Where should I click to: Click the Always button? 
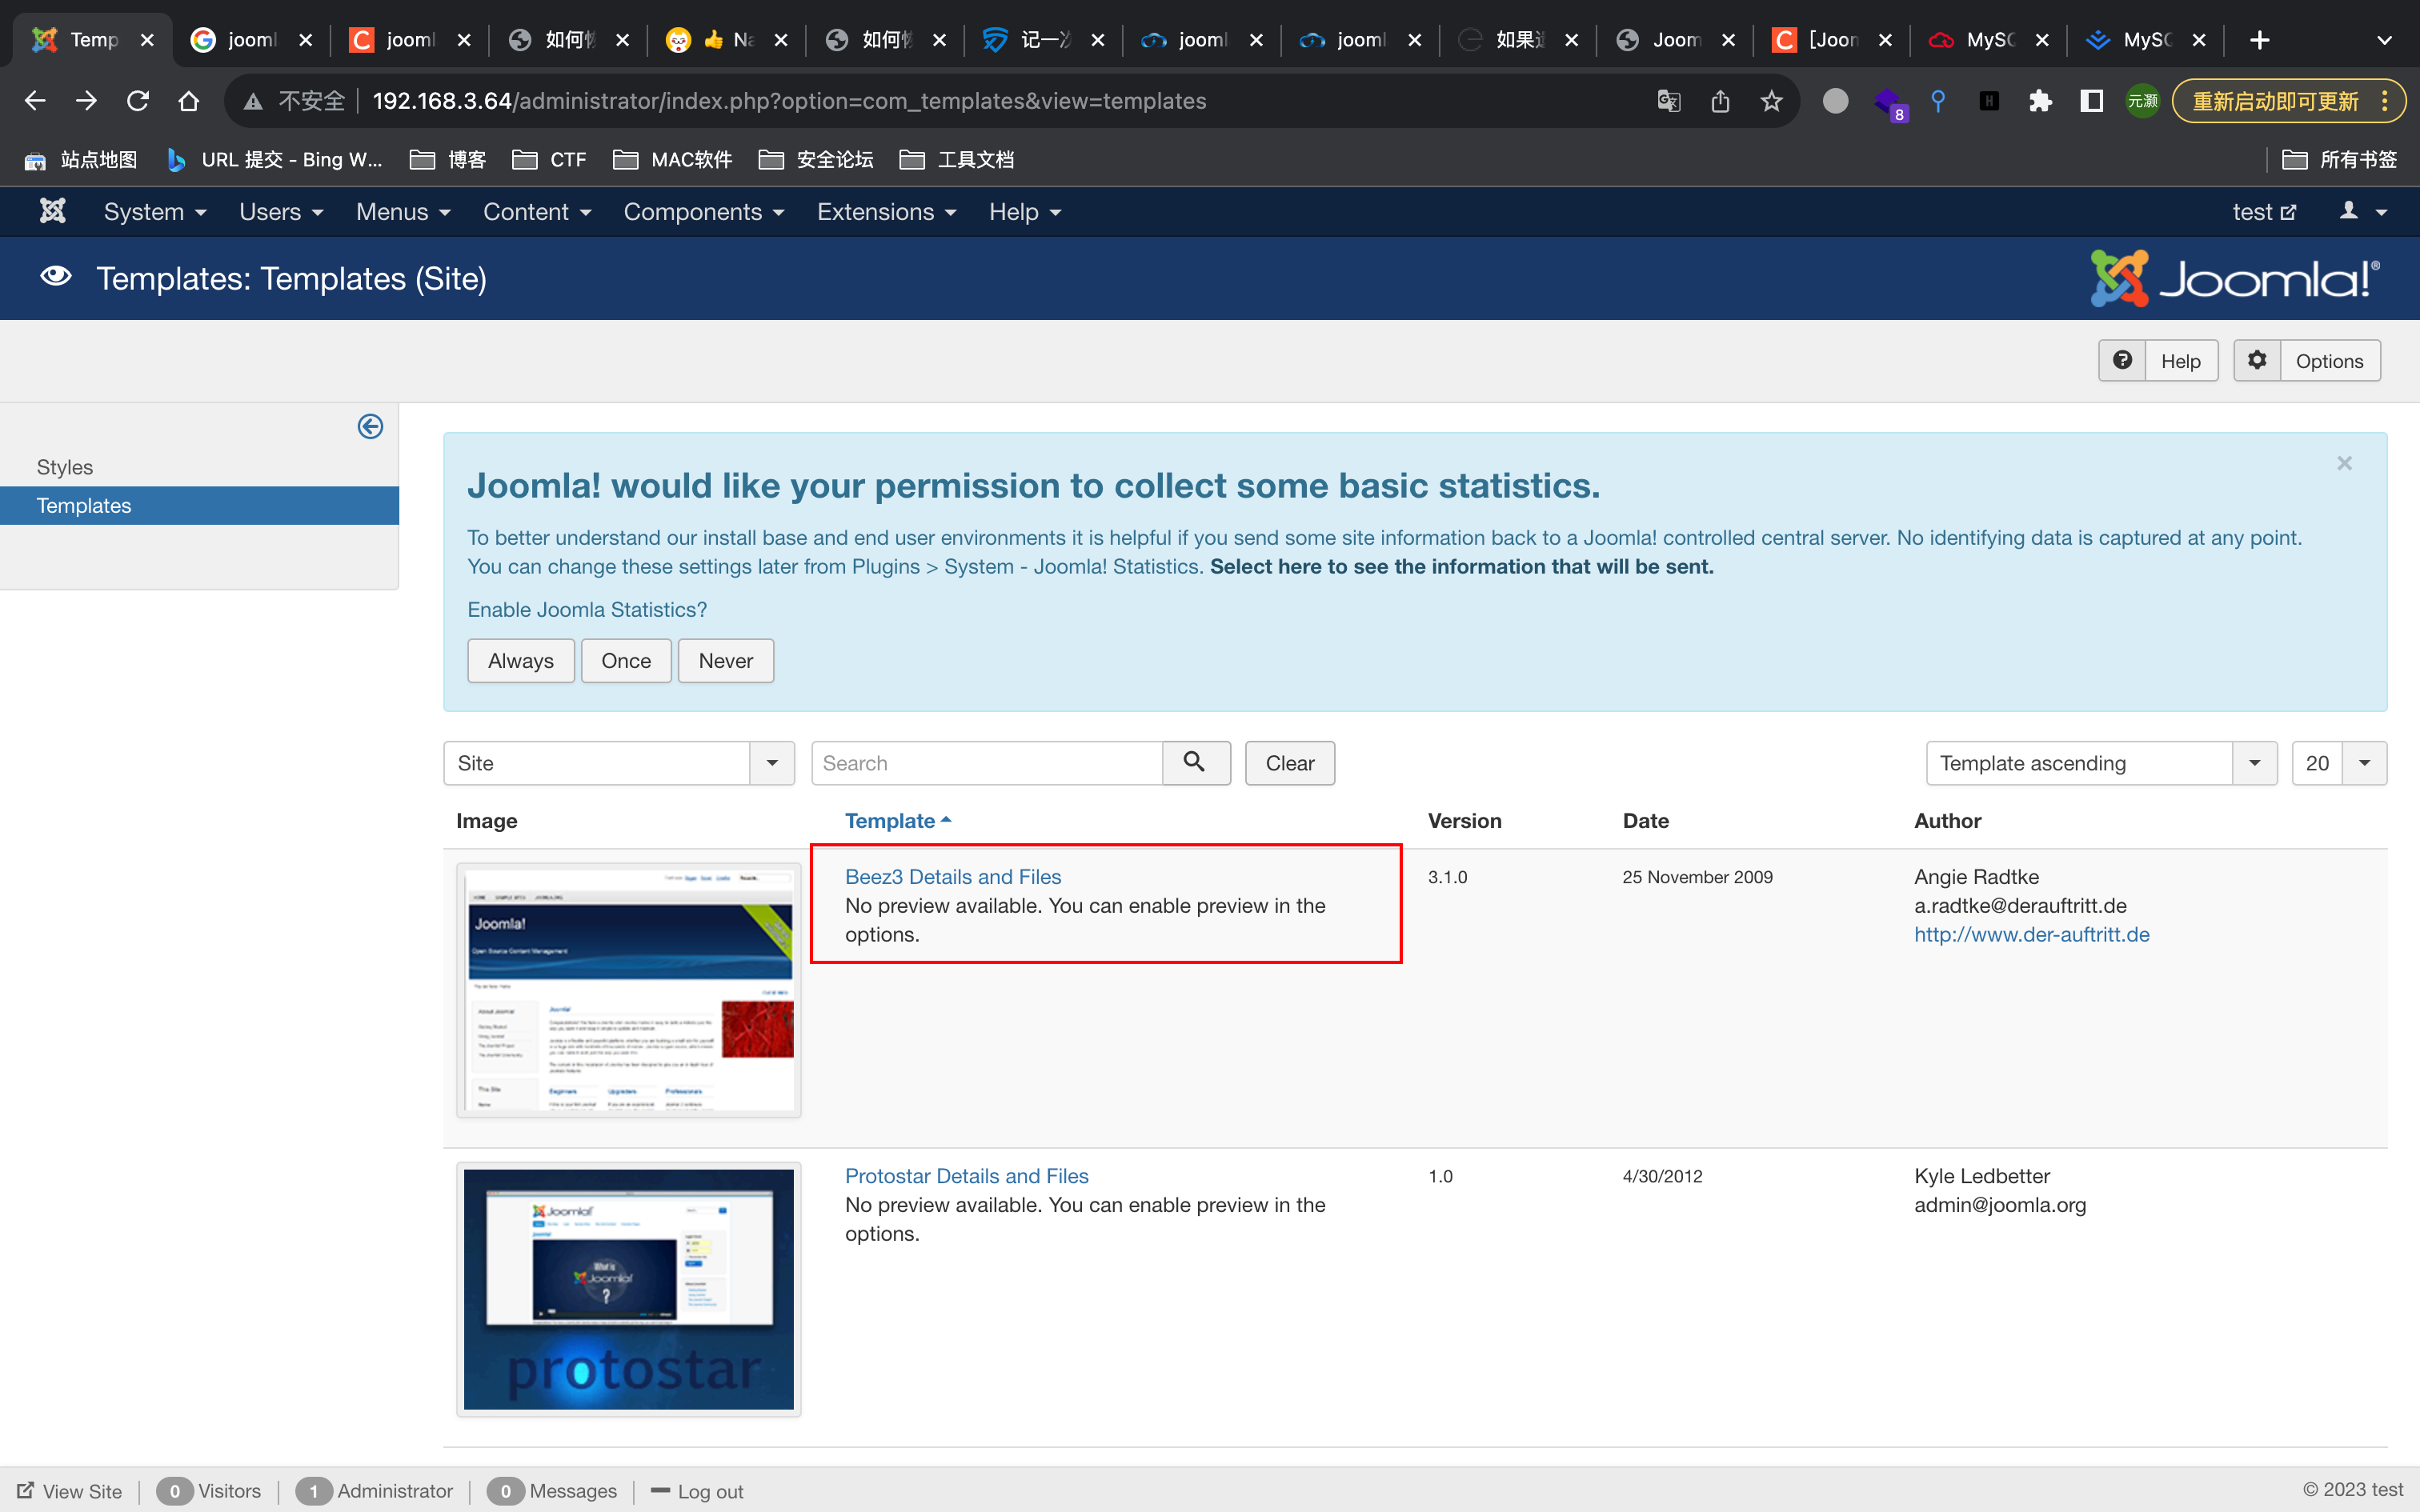tap(521, 661)
